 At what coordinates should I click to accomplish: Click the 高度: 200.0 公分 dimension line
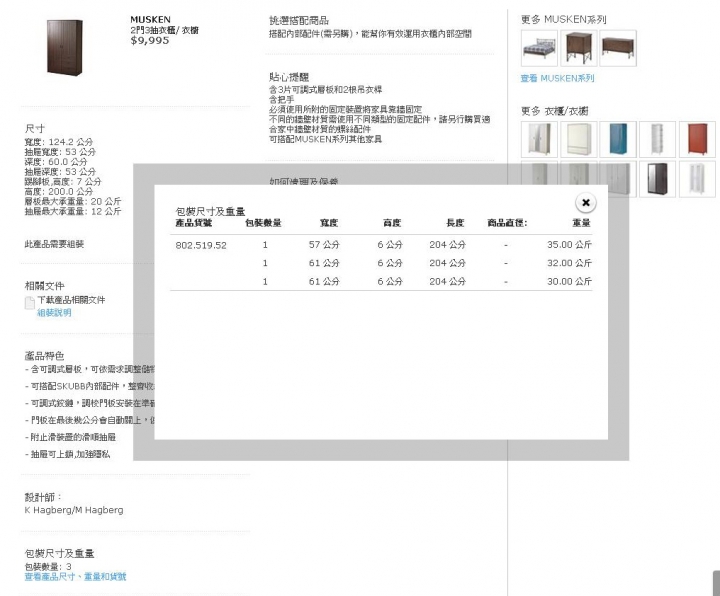pyautogui.click(x=59, y=191)
